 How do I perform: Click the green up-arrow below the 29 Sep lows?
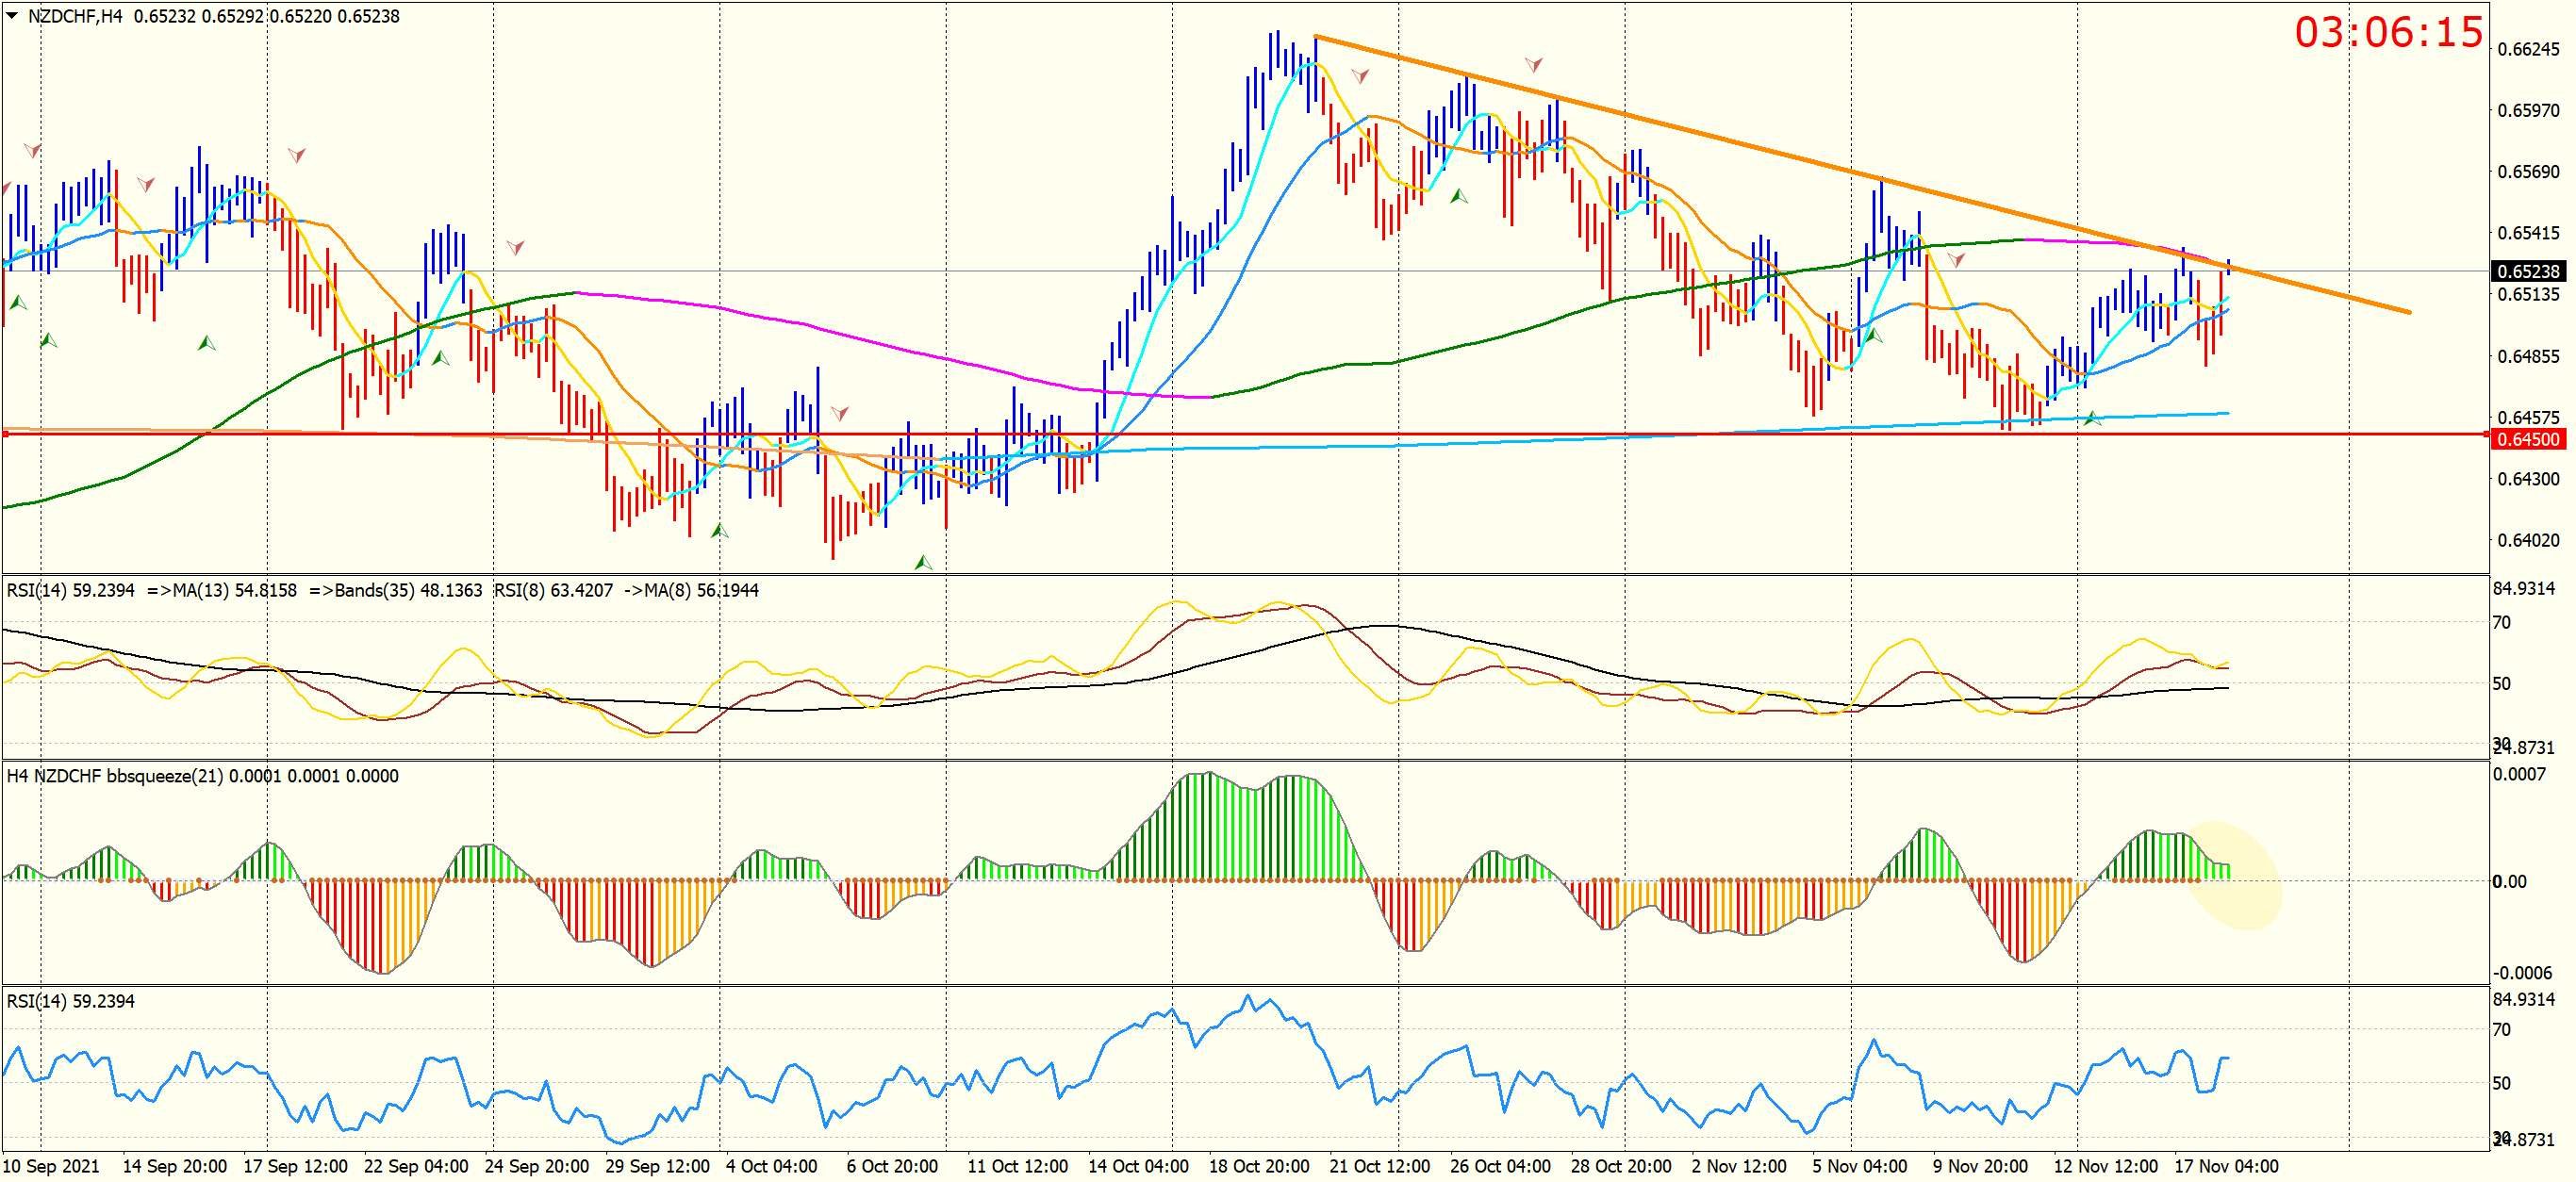719,530
